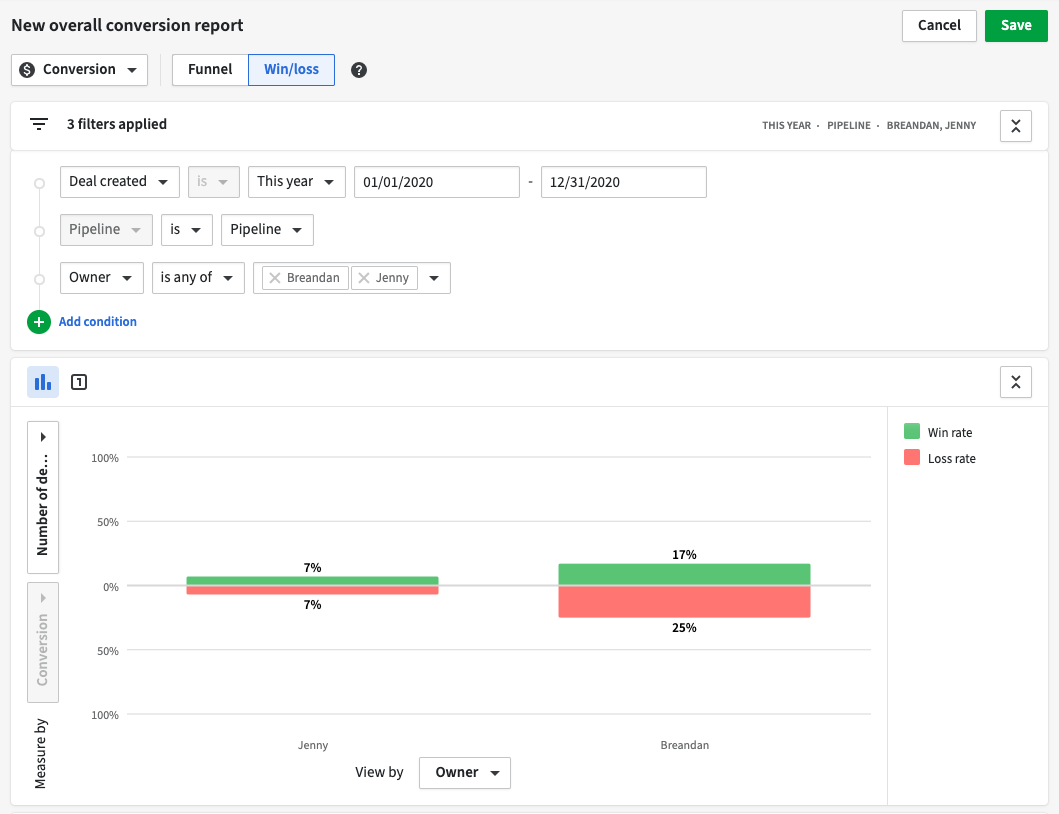Viewport: 1059px width, 814px height.
Task: Toggle Loss rate legend swatch
Action: click(912, 458)
